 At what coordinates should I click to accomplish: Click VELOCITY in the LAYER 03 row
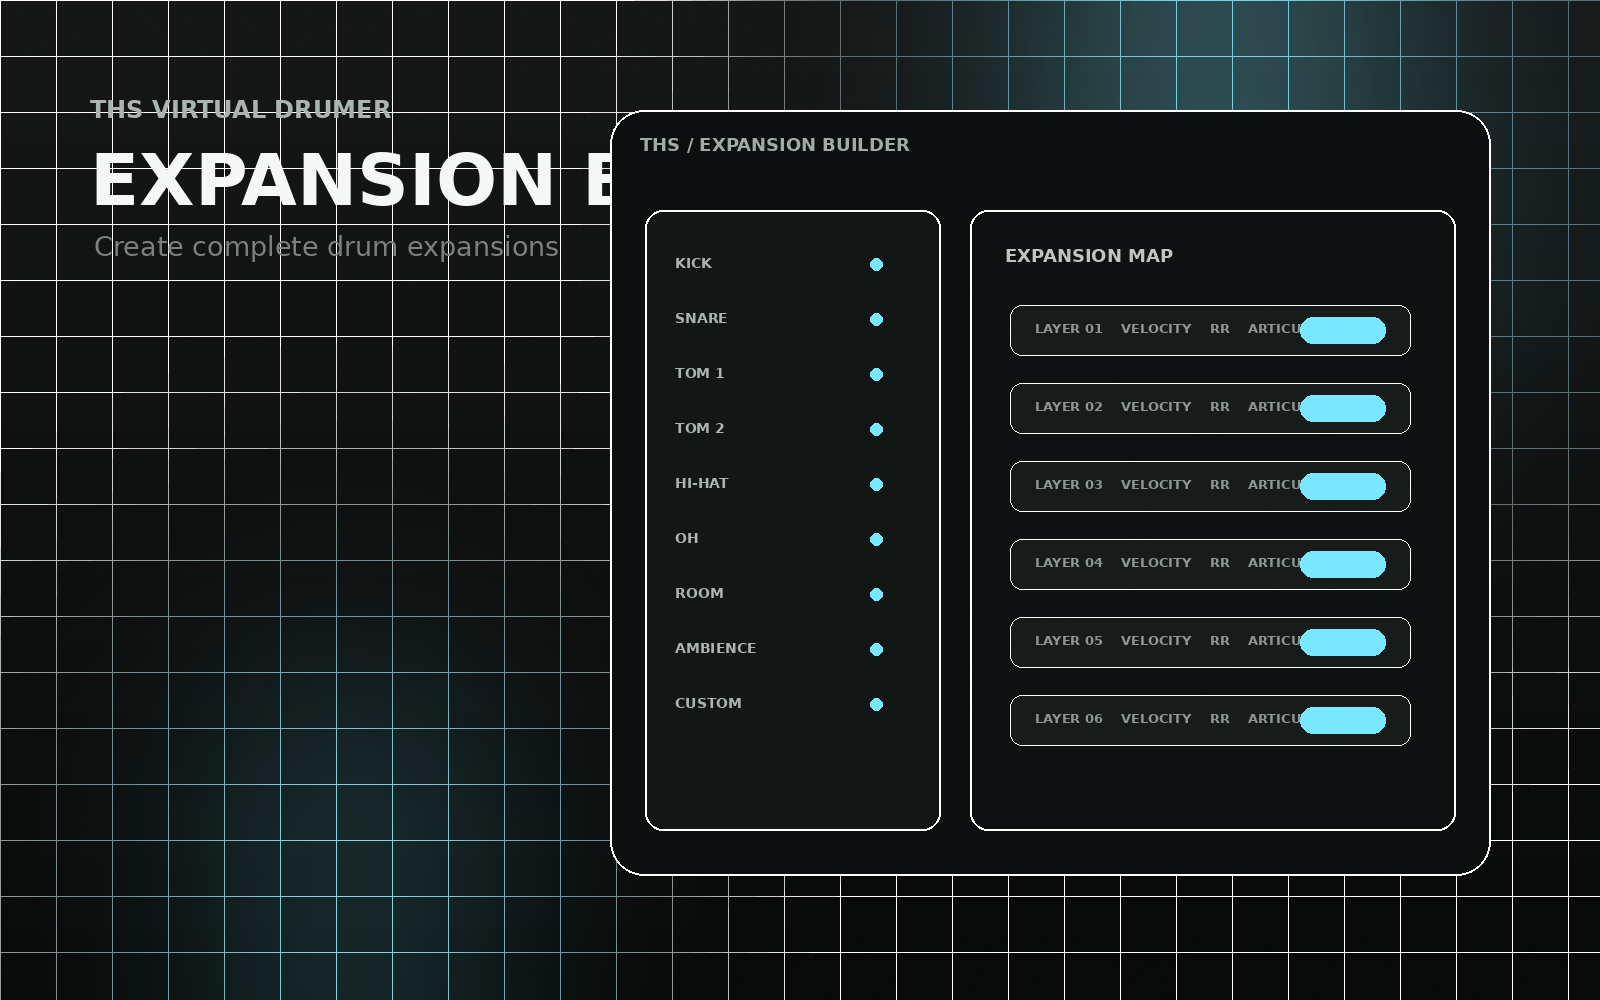coord(1156,485)
